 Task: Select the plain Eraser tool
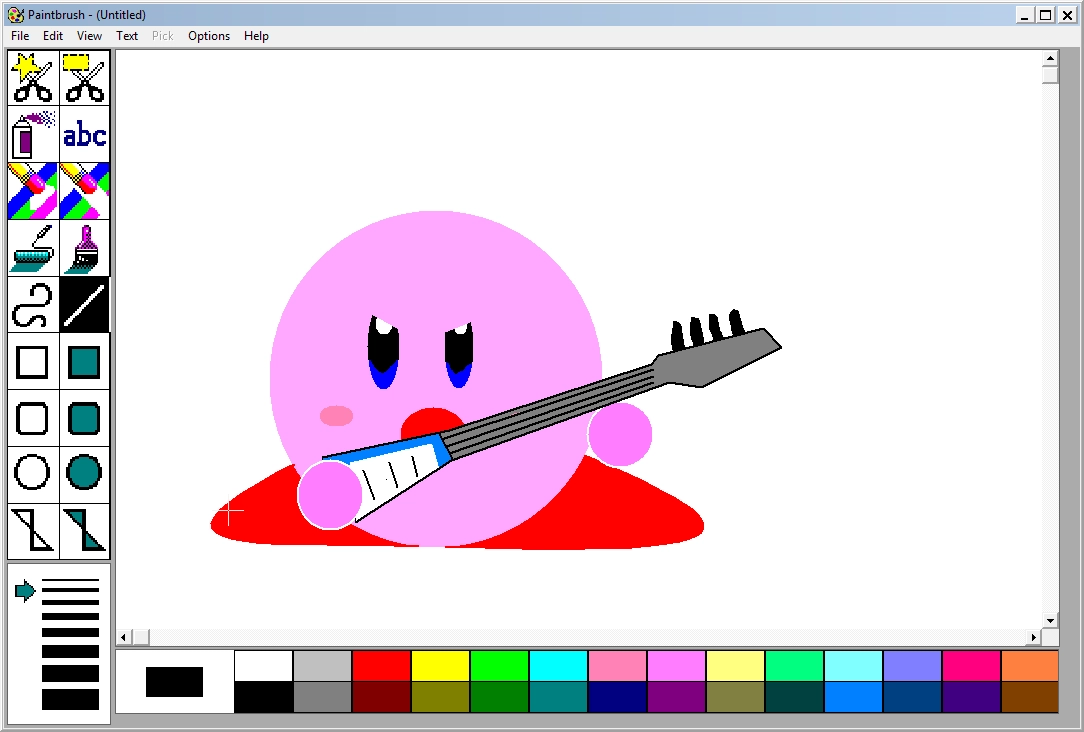[x=84, y=191]
